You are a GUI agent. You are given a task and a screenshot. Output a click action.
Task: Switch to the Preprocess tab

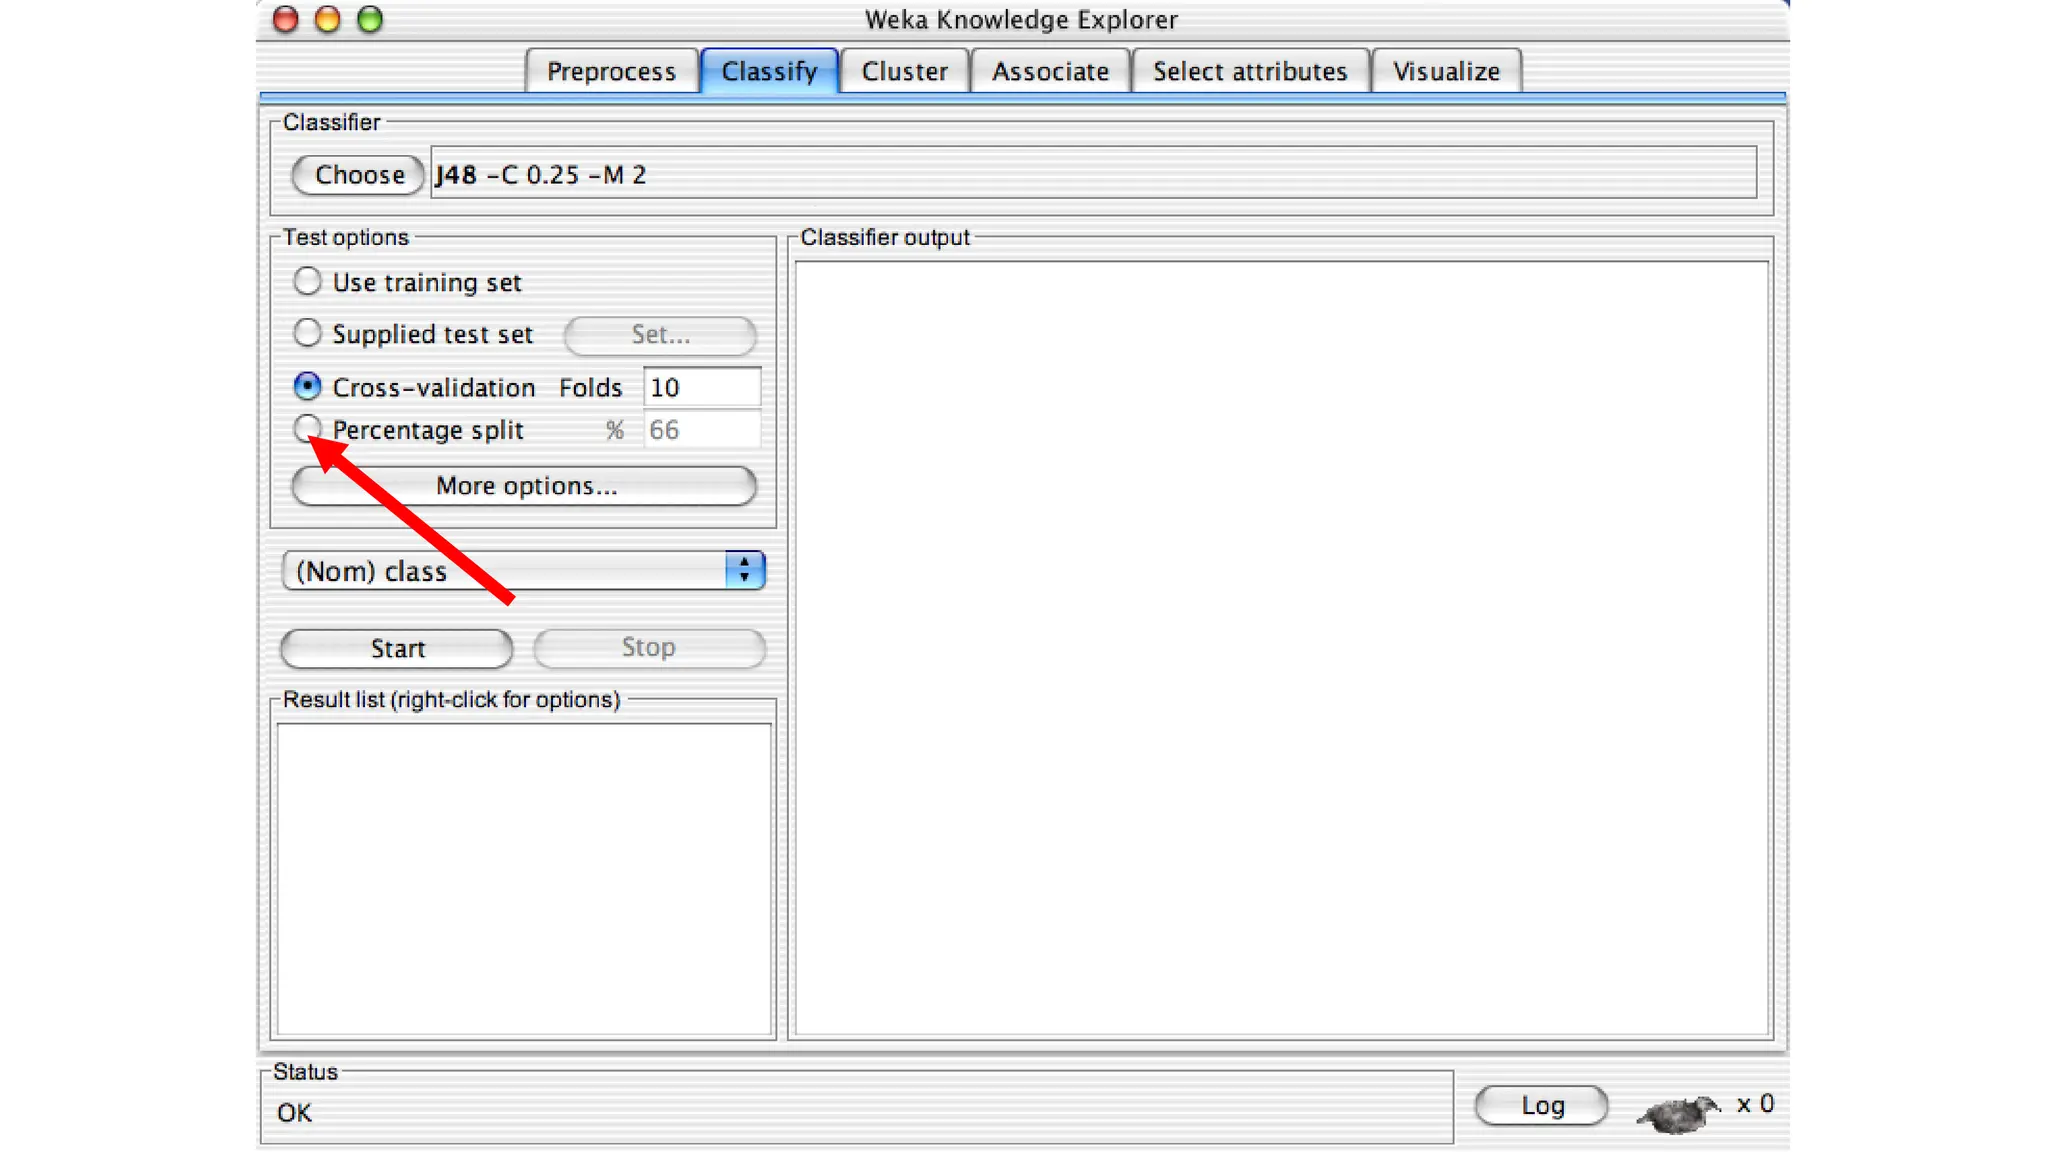tap(611, 72)
